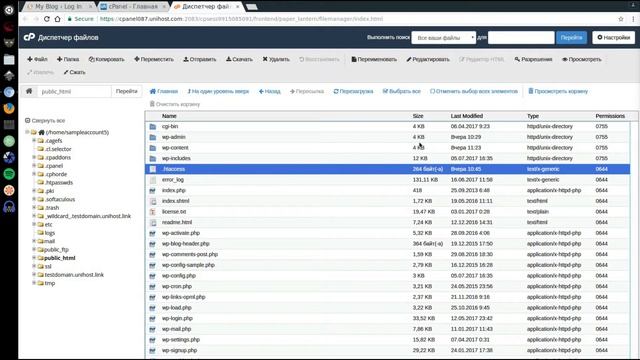Click the Копировать toolbar button
Screen dimensions: 640x360
coord(107,59)
